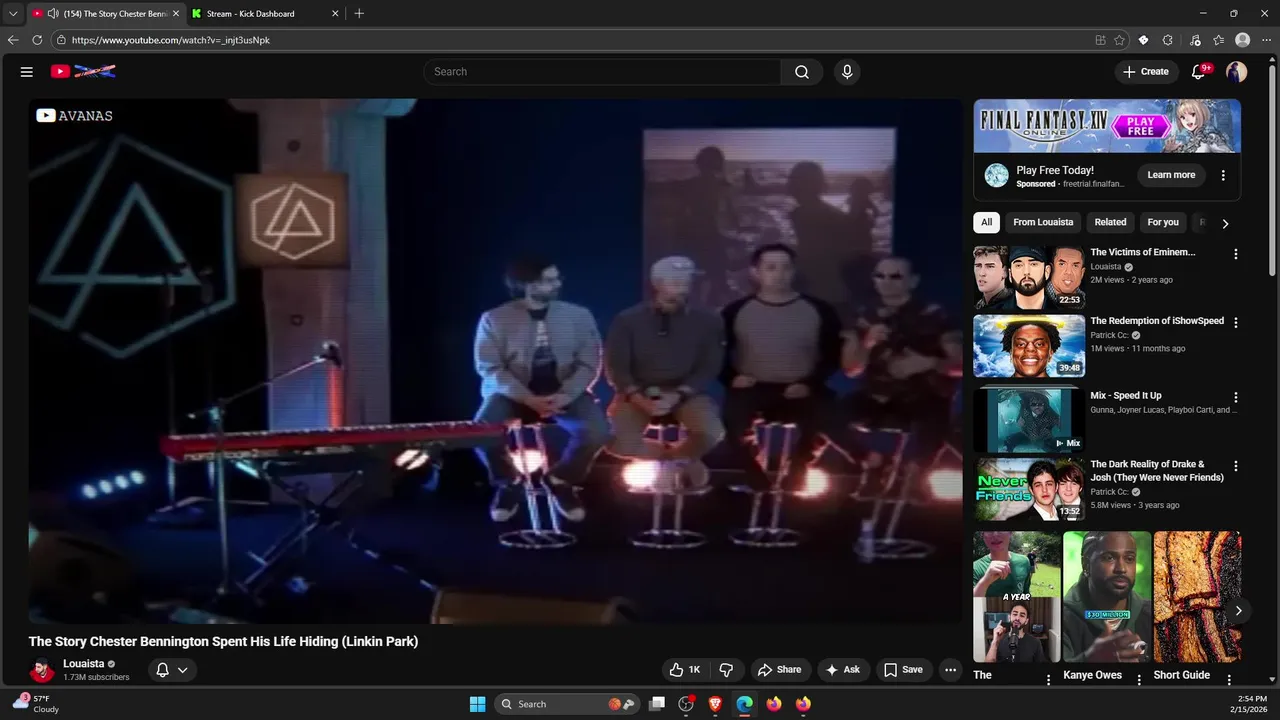
Task: View site information icon in address bar
Action: (61, 40)
